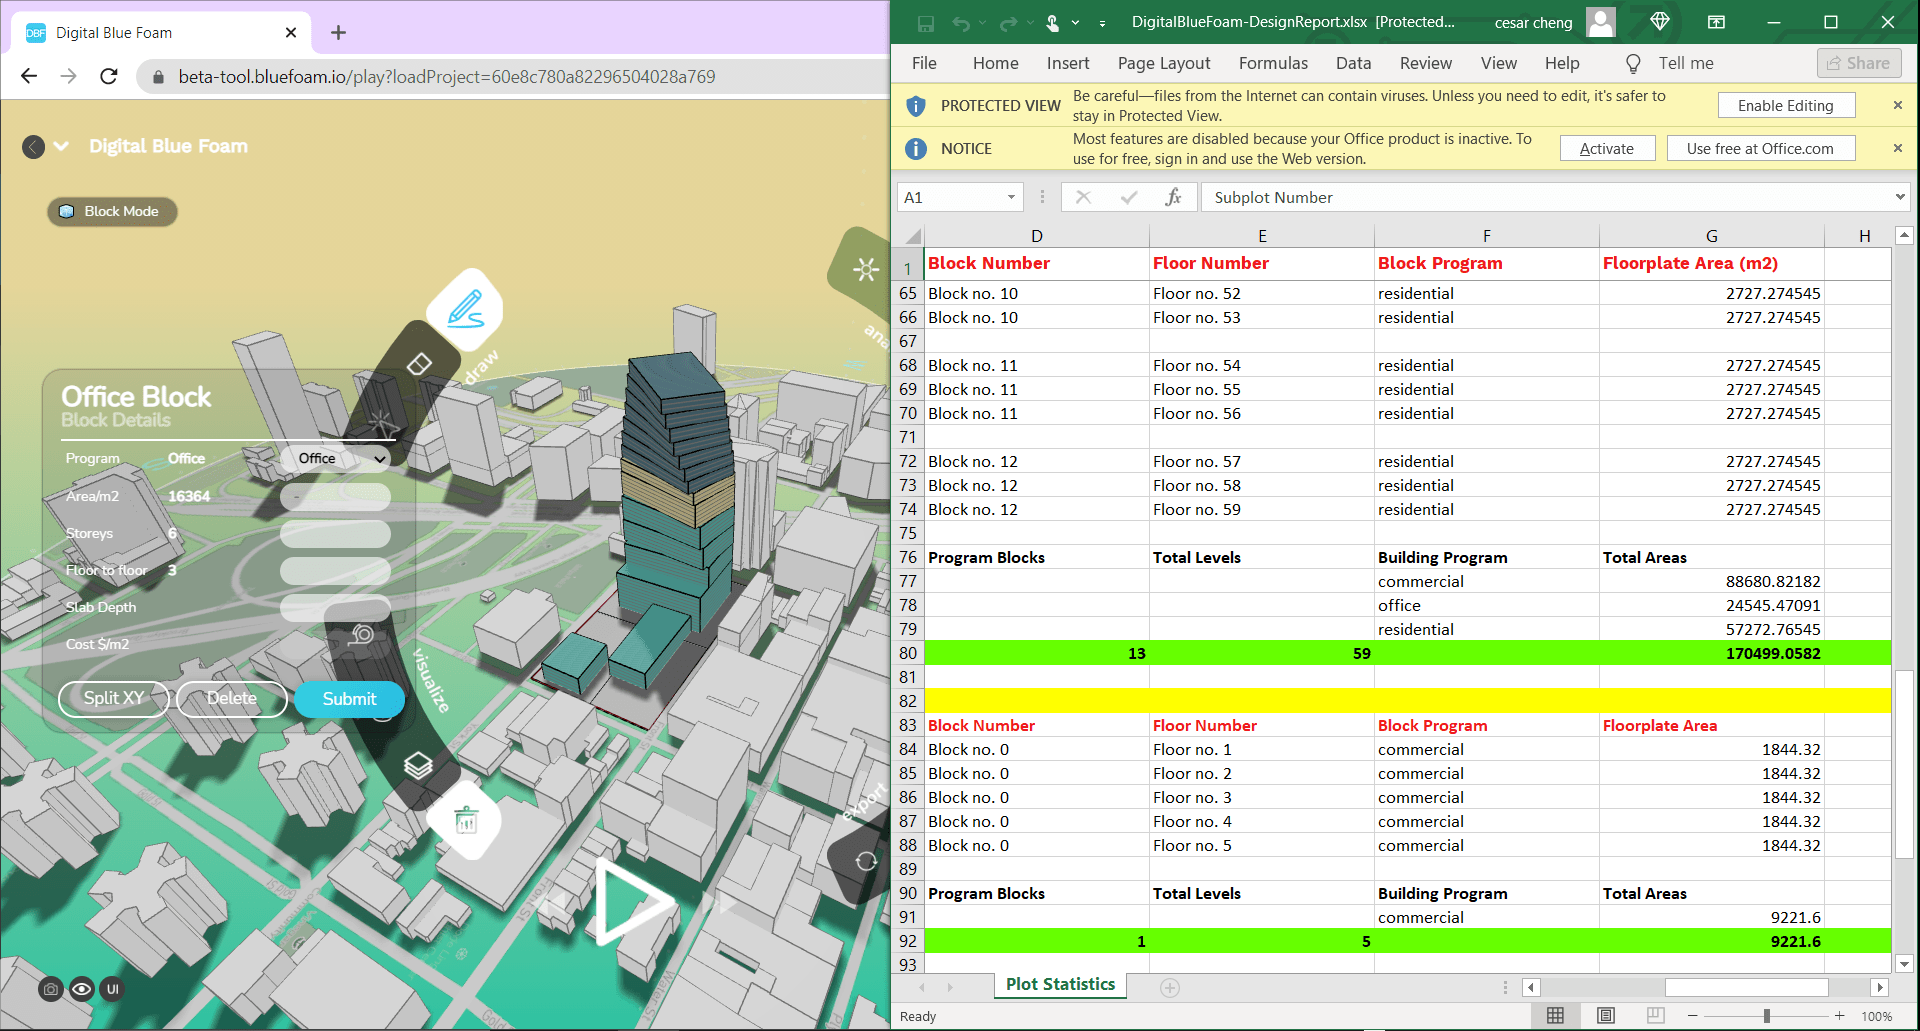Click the browser address bar URL
Screen dimensions: 1920x1031
point(447,77)
